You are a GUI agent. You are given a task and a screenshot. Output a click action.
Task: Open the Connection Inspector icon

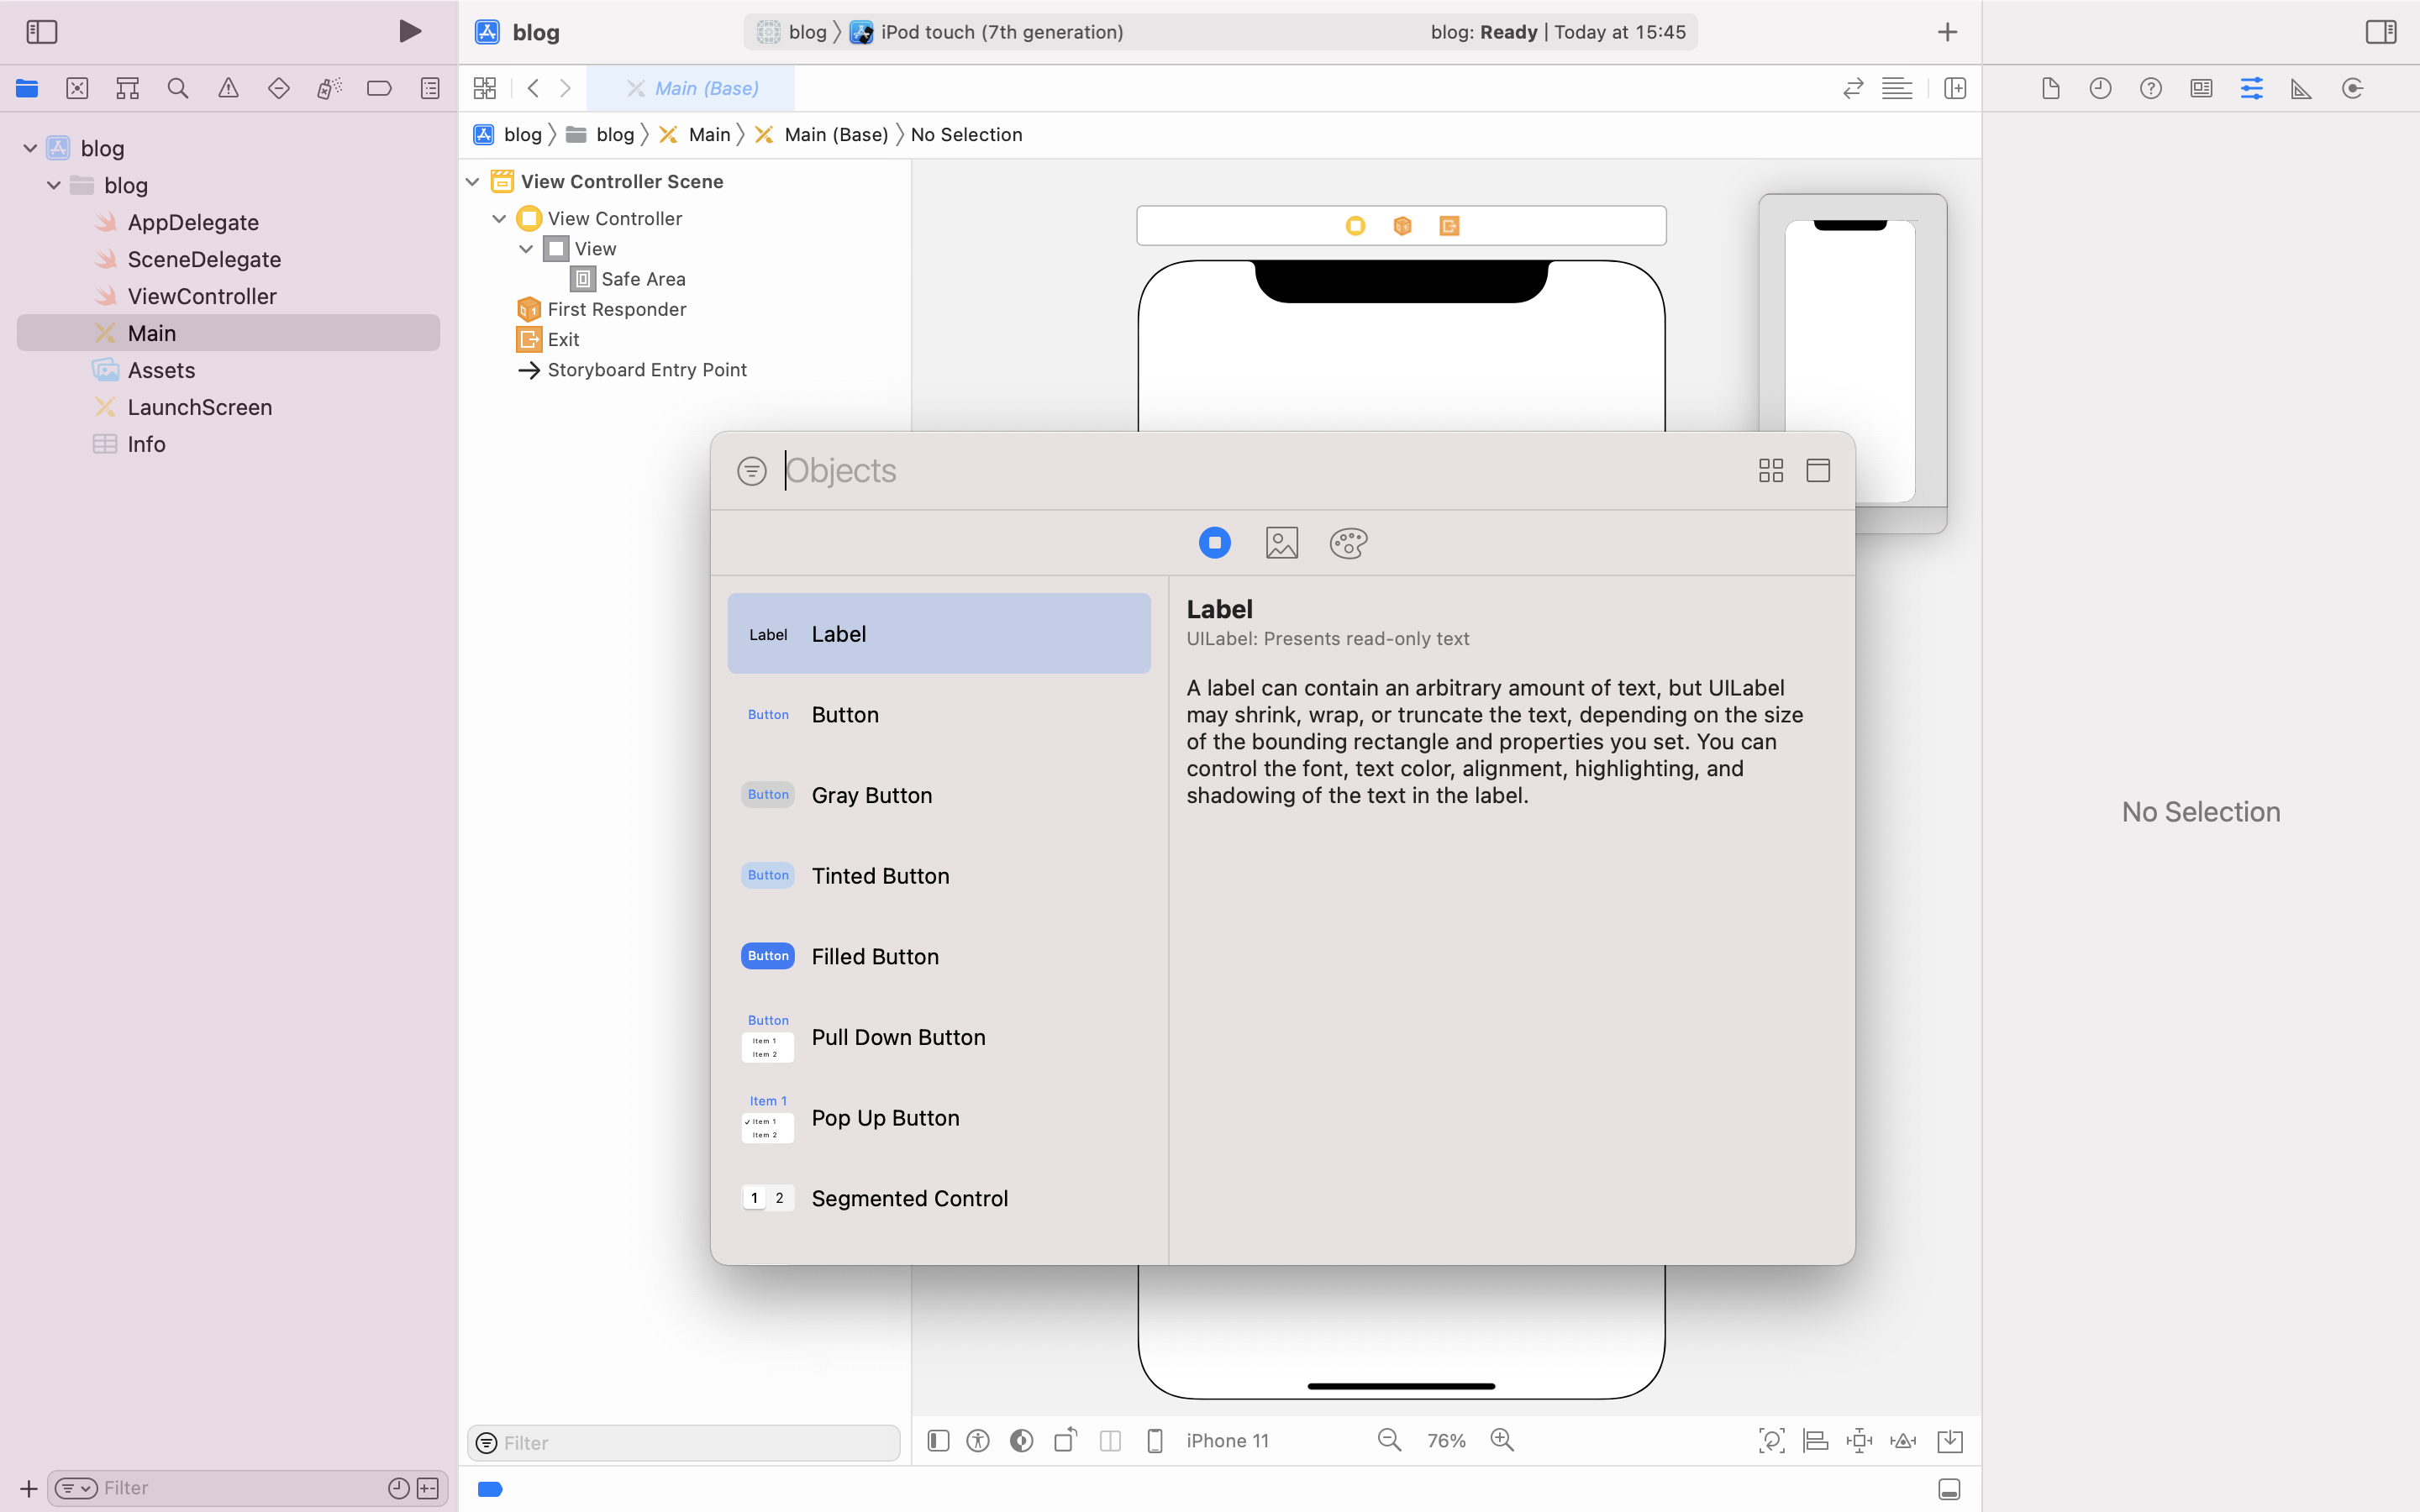coord(2352,87)
